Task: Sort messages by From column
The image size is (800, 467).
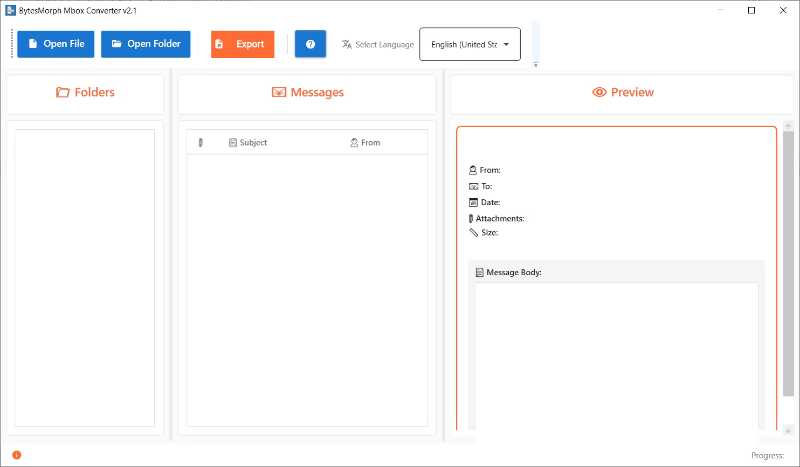Action: pos(370,143)
